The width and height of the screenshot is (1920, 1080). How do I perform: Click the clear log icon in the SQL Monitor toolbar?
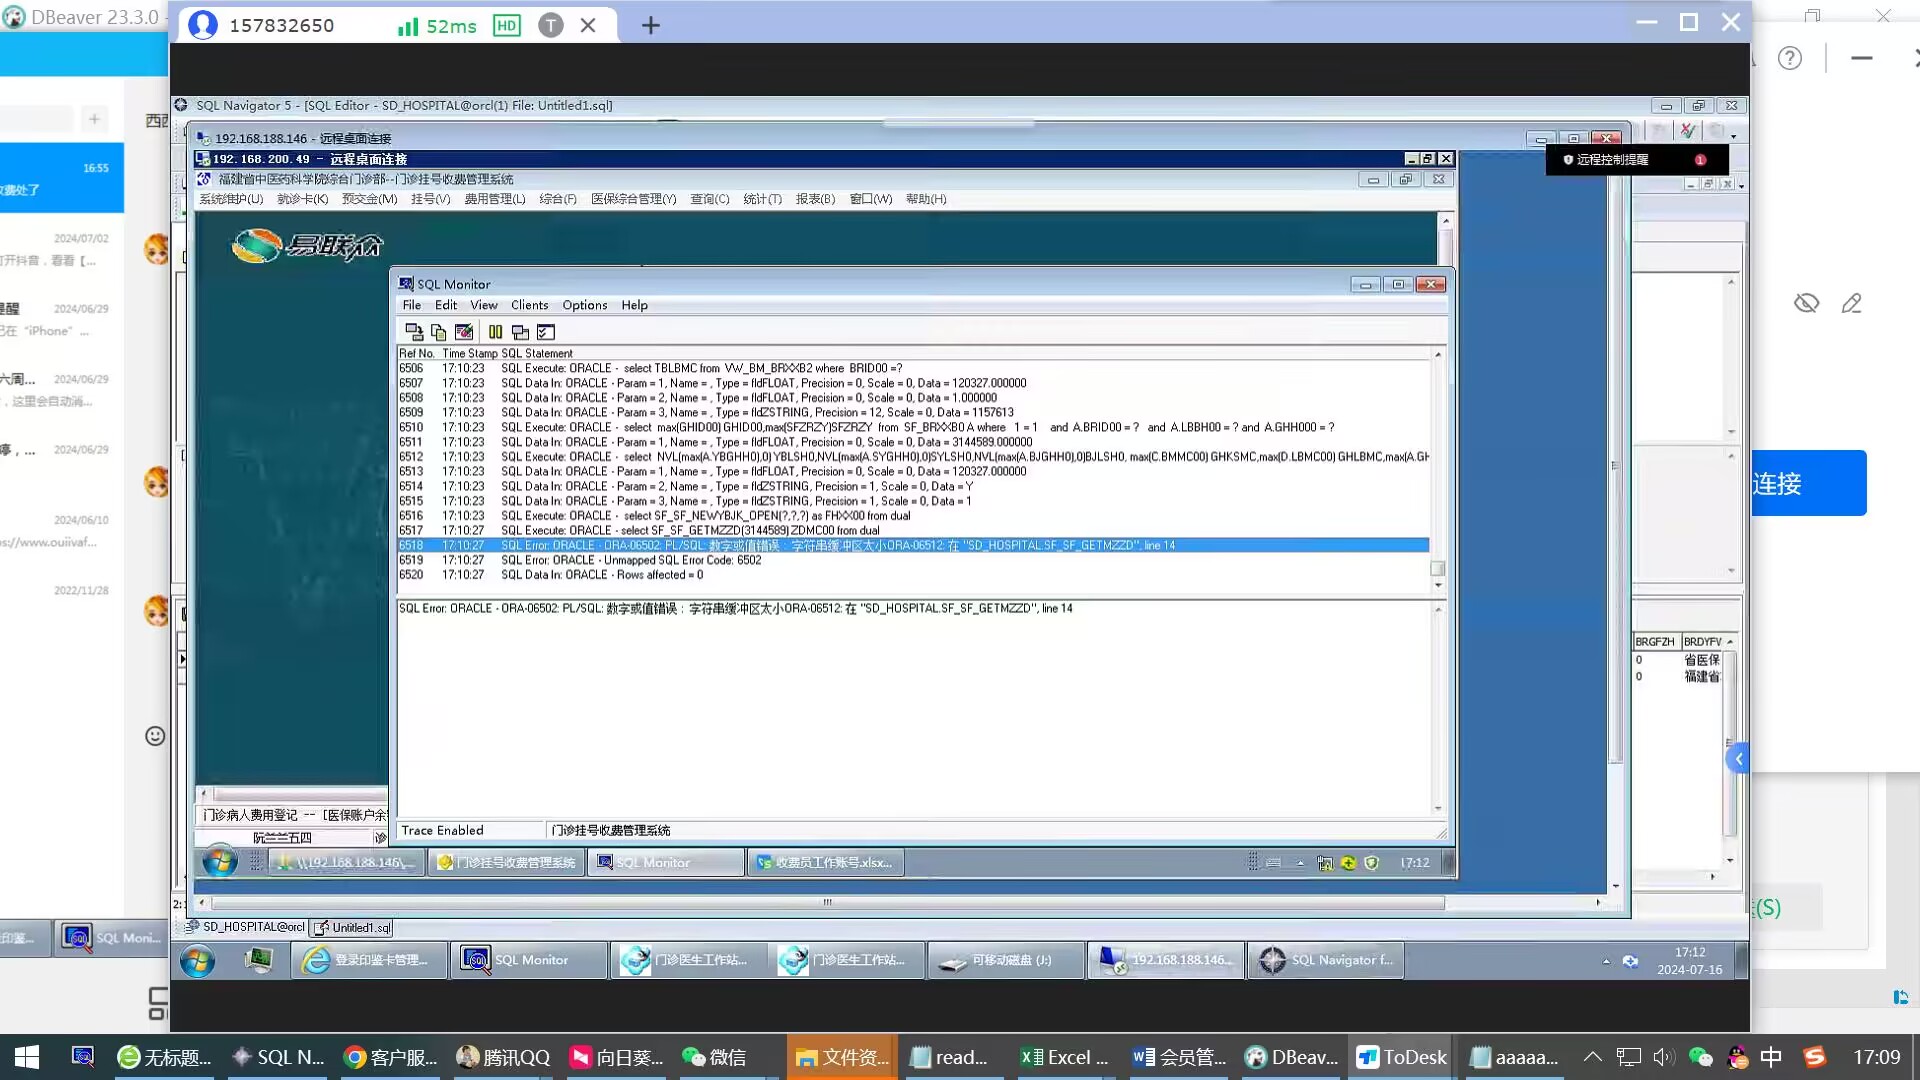click(x=464, y=332)
